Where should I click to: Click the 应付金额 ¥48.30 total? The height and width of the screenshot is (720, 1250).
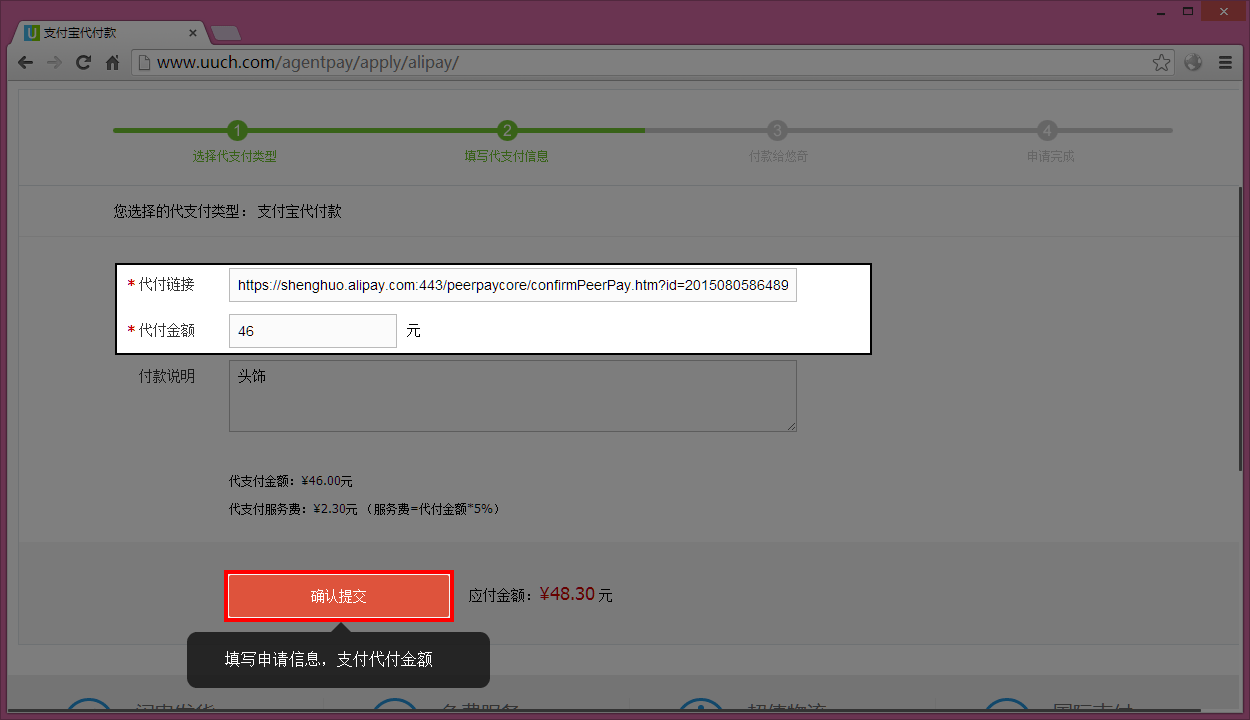541,595
